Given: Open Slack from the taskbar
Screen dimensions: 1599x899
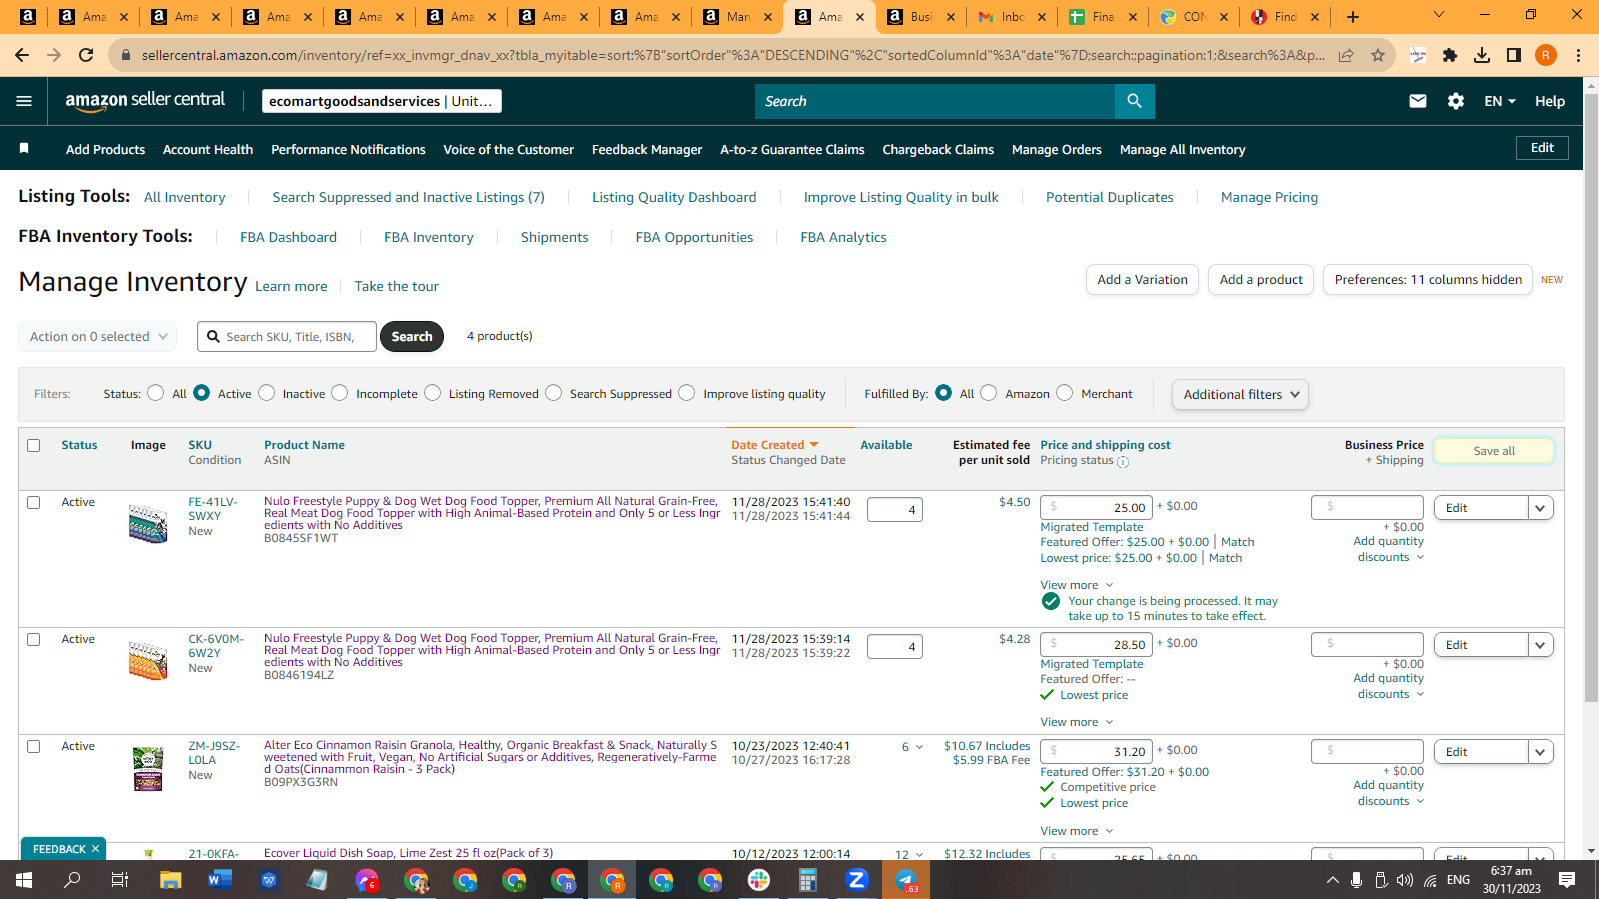Looking at the screenshot, I should click(x=759, y=880).
